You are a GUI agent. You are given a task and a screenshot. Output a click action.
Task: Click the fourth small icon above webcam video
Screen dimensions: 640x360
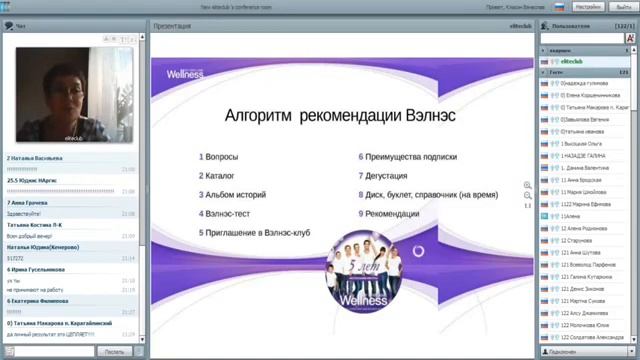(132, 39)
